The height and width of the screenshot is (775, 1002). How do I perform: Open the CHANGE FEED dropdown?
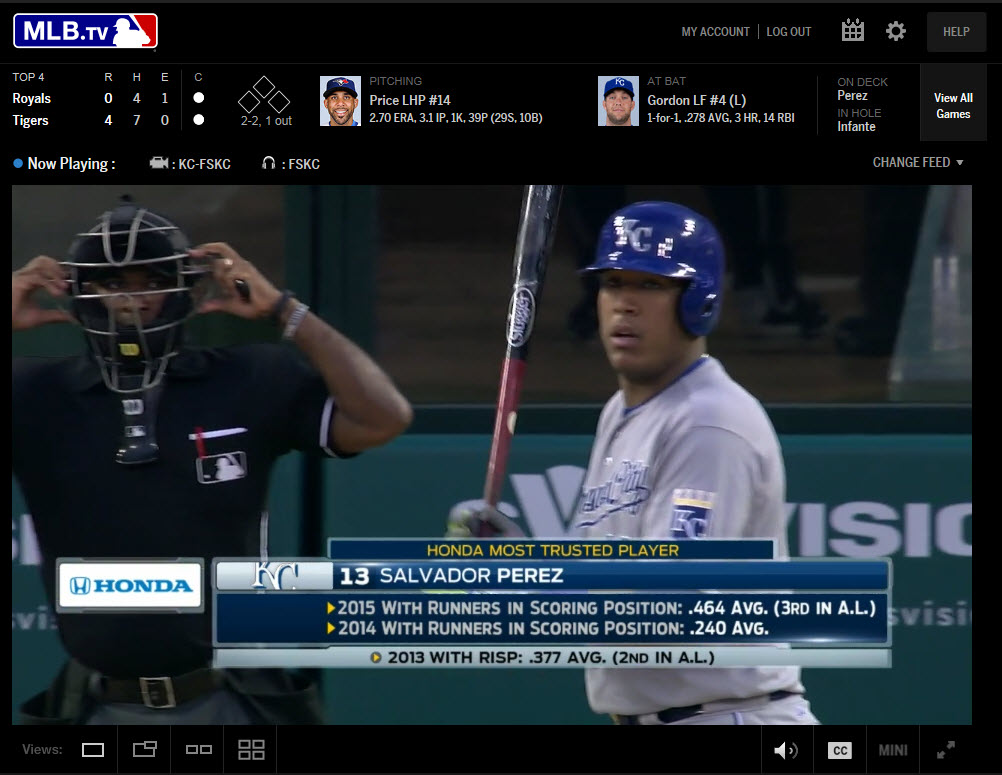918,162
